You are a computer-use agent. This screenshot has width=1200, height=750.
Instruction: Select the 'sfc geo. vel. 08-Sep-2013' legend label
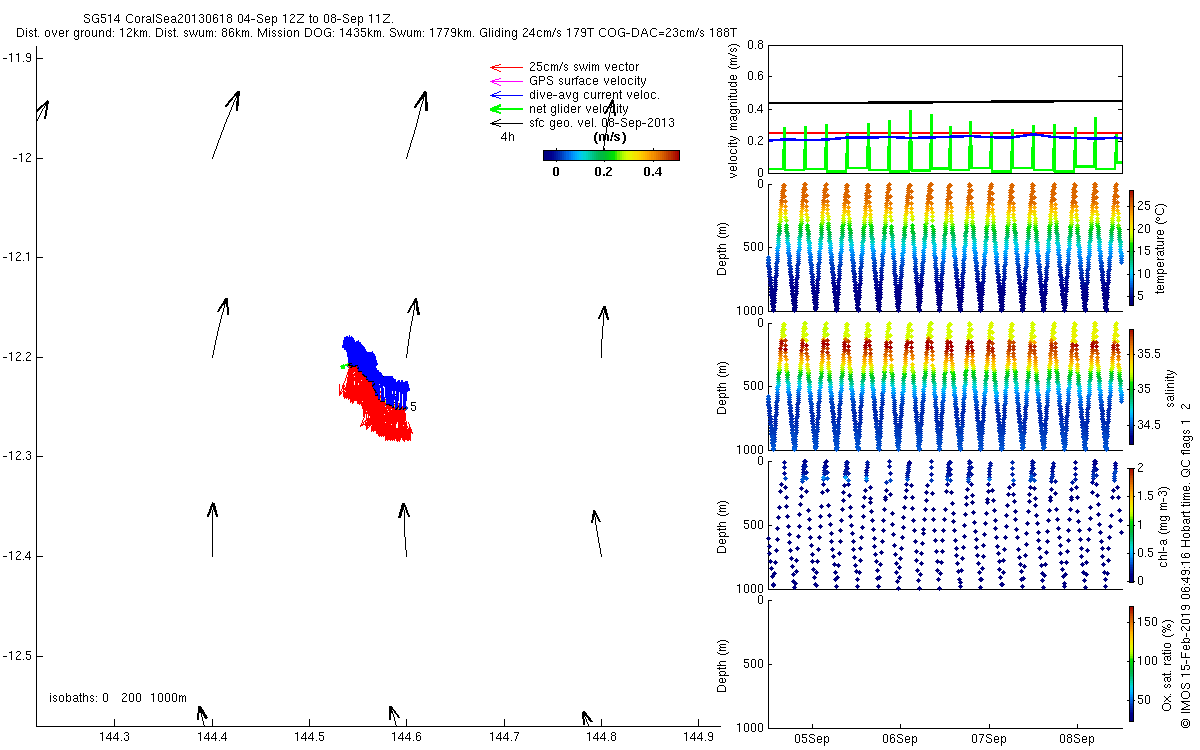[602, 123]
